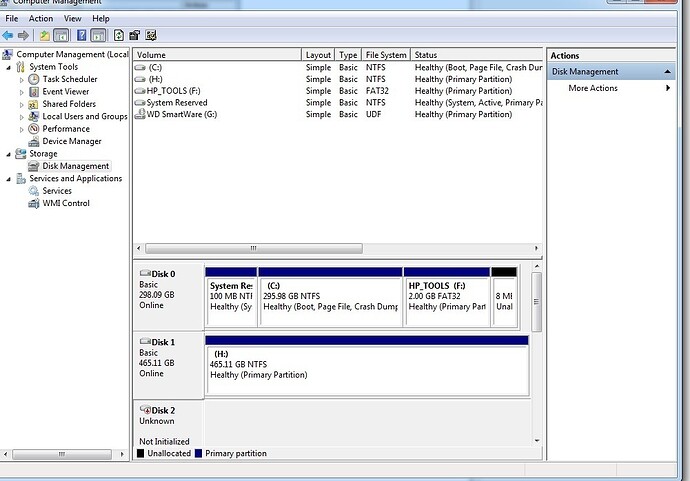Click the volume list scroll right arrow

click(x=536, y=248)
